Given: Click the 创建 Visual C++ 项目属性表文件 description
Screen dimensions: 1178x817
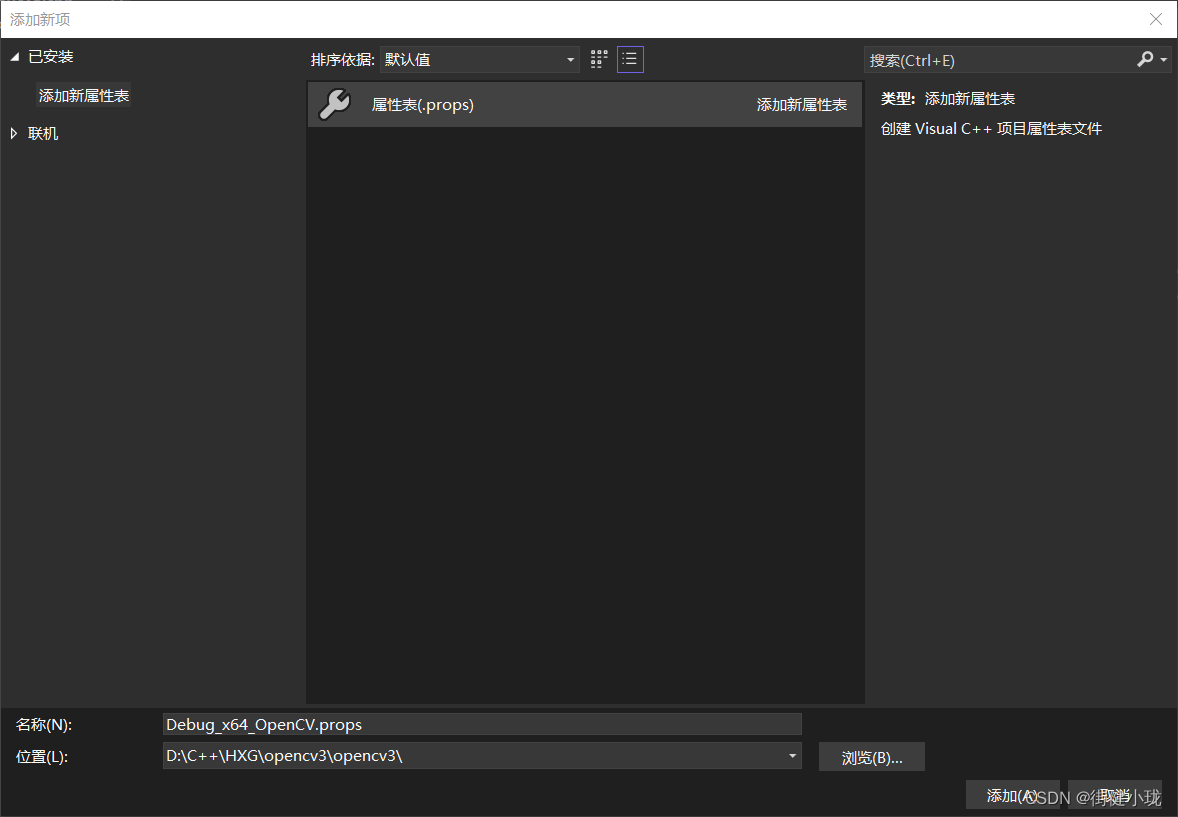Looking at the screenshot, I should pos(991,129).
